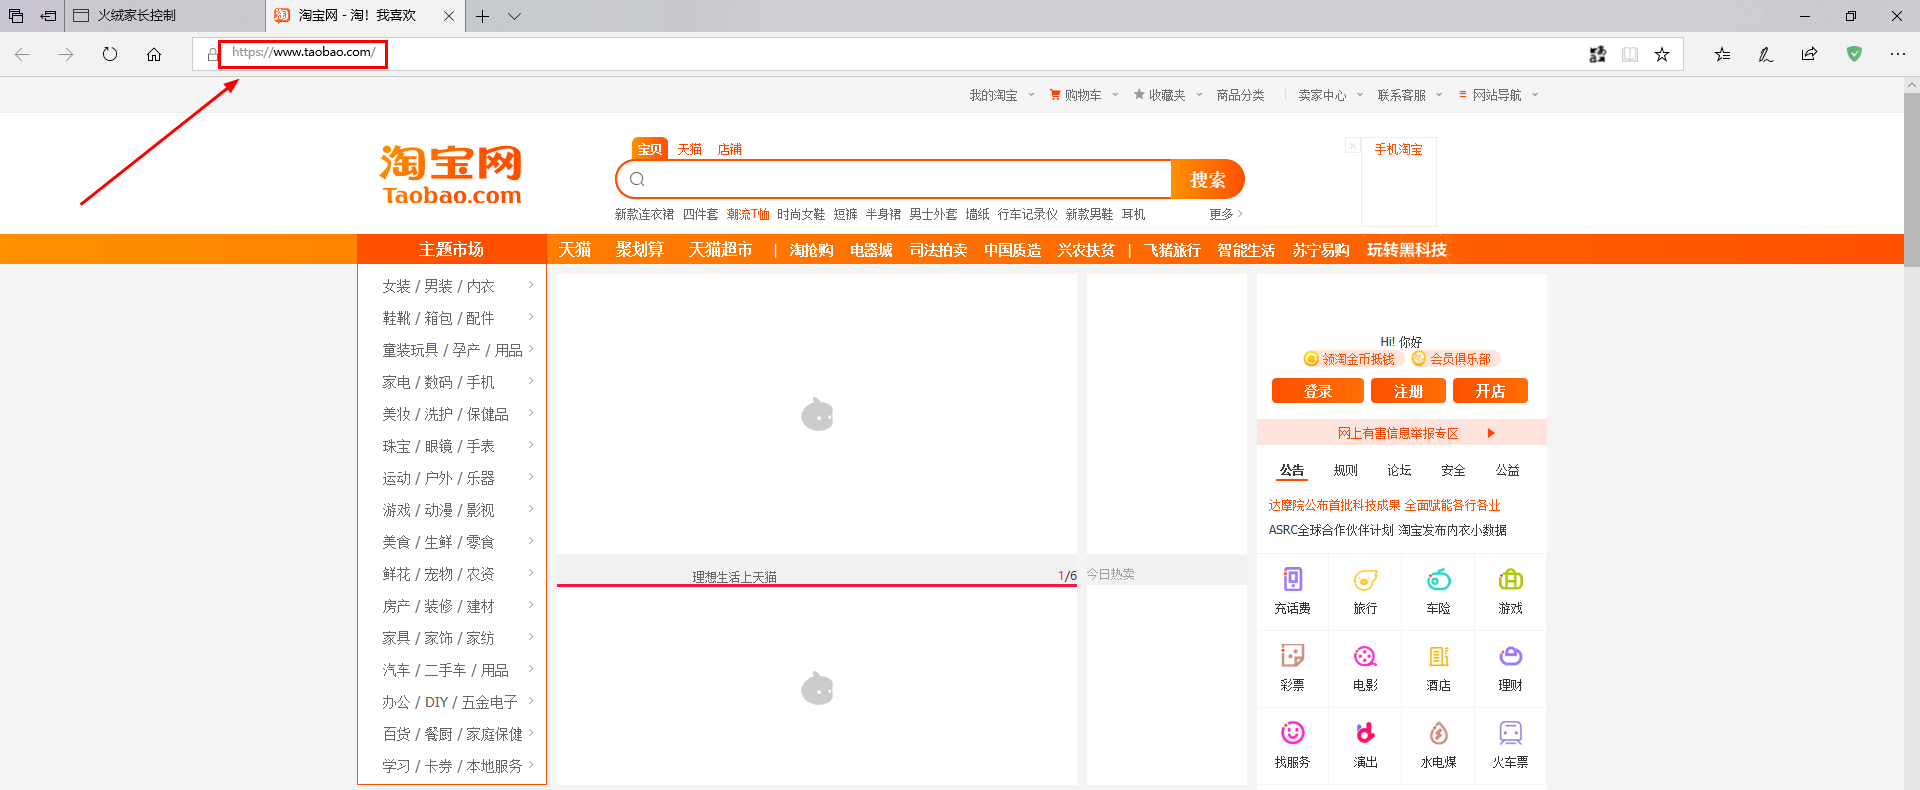Add page to favorites star icon

click(1662, 54)
